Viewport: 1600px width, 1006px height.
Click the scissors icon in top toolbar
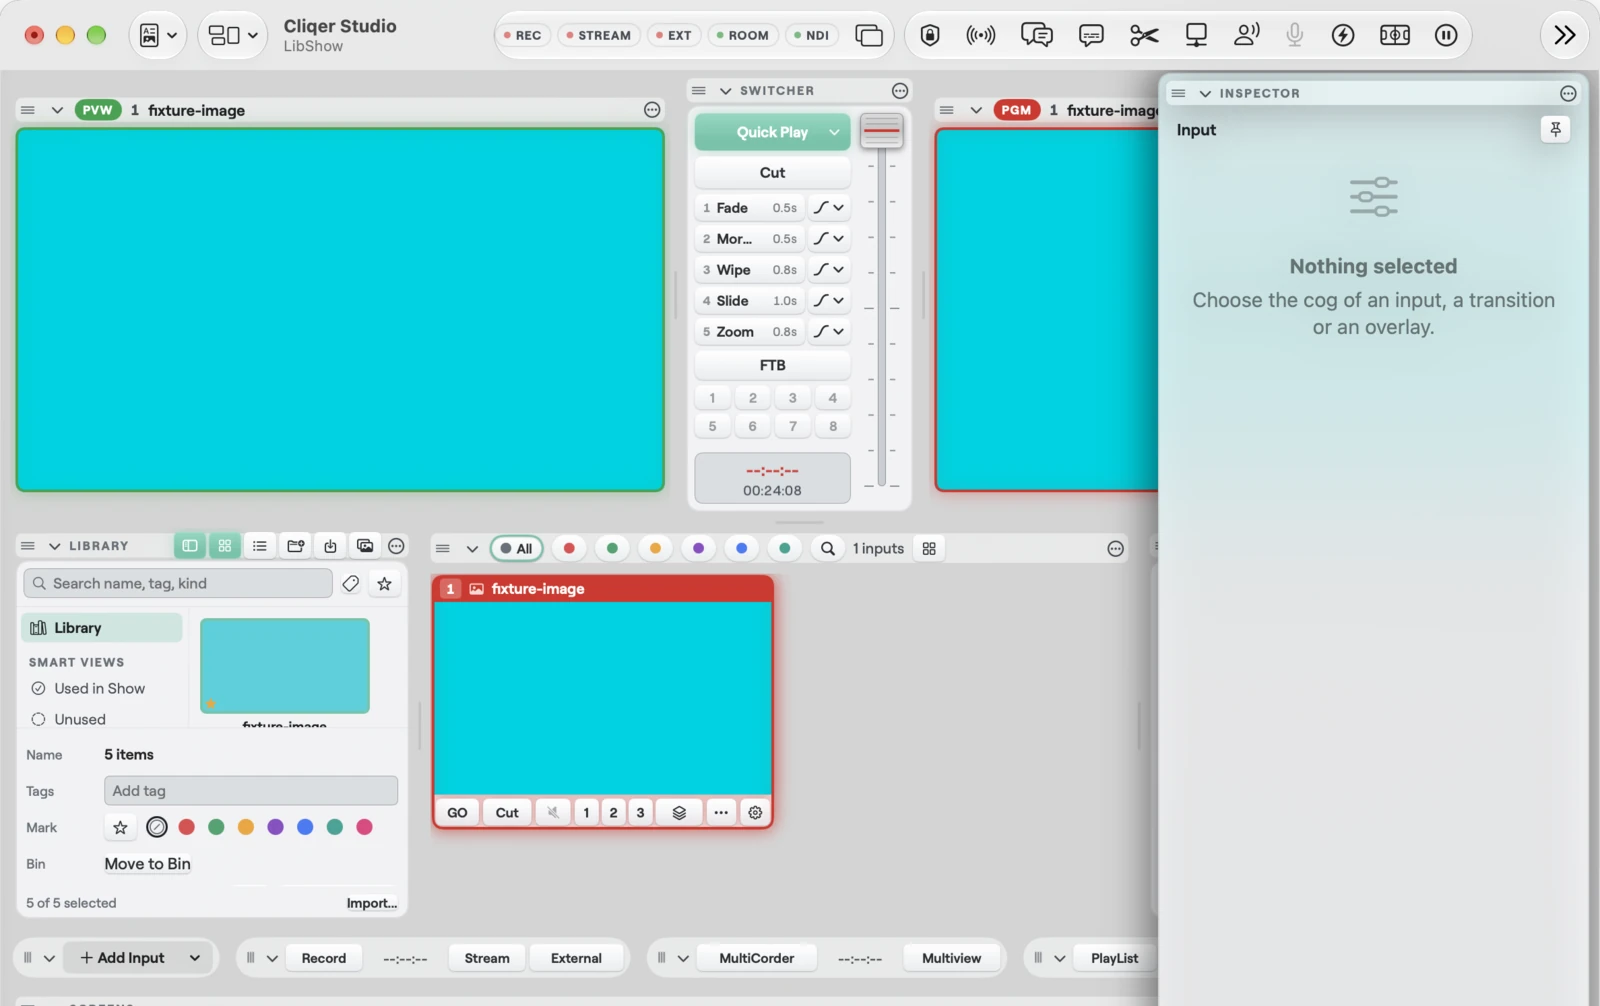tap(1143, 35)
